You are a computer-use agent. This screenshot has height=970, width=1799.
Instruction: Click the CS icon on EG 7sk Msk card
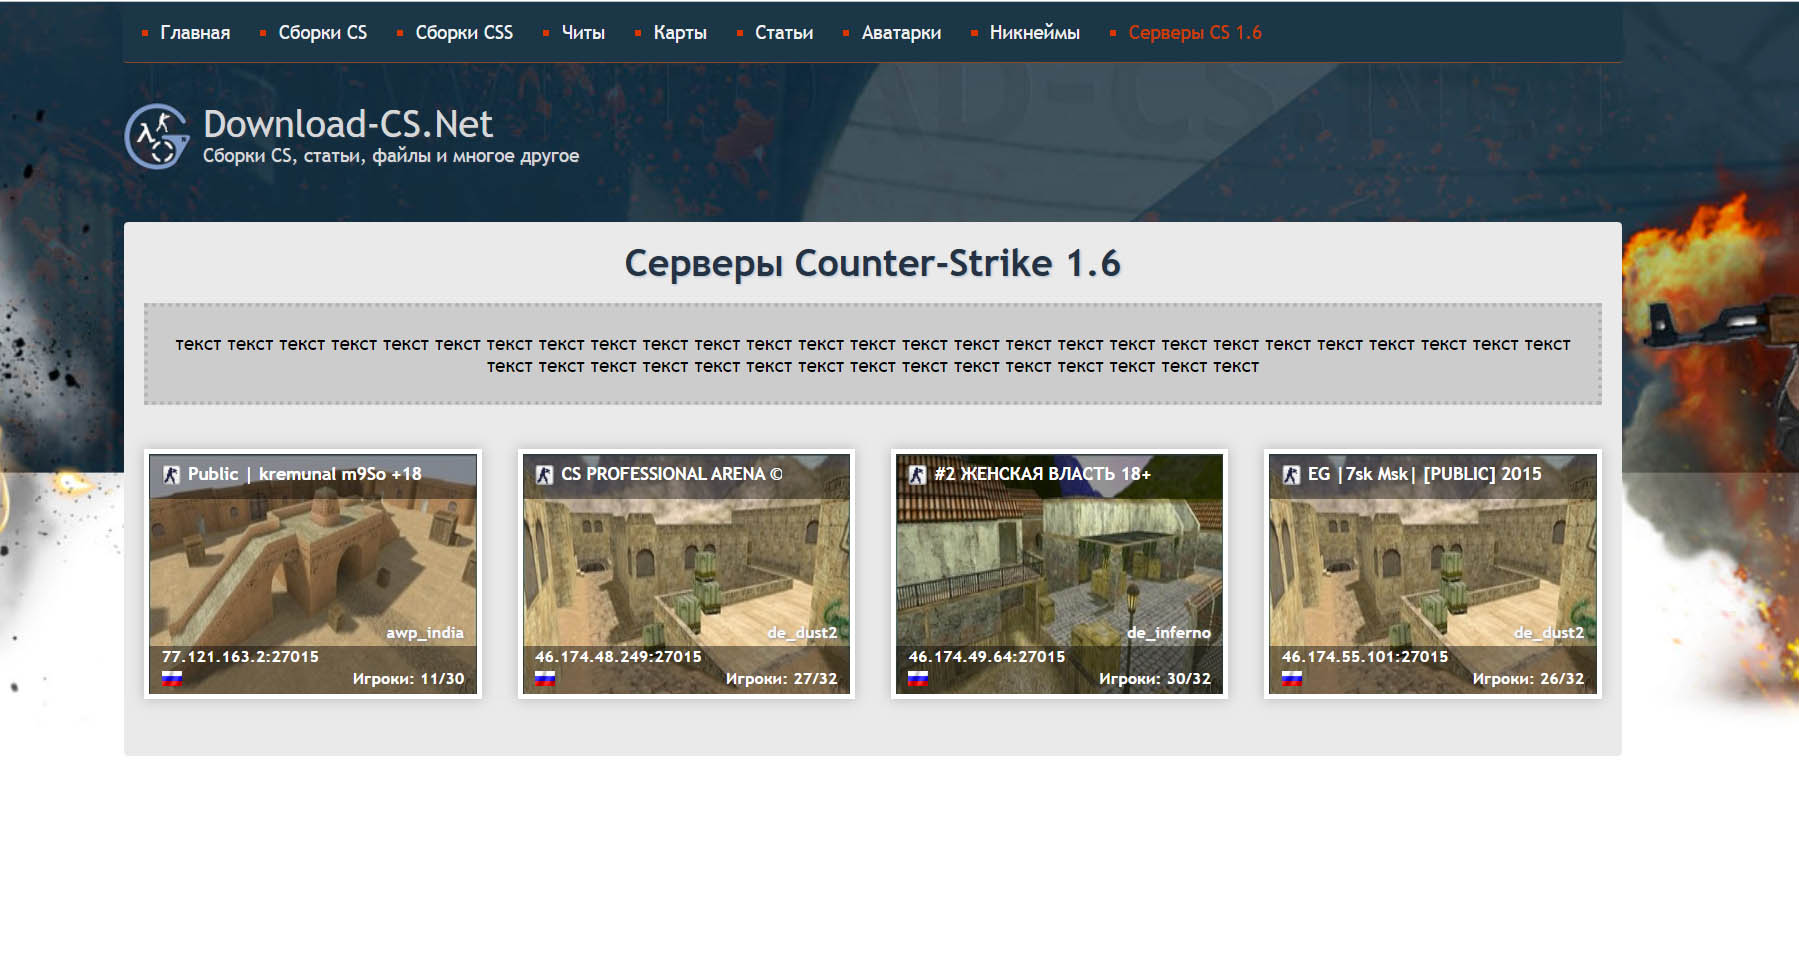pos(1291,475)
